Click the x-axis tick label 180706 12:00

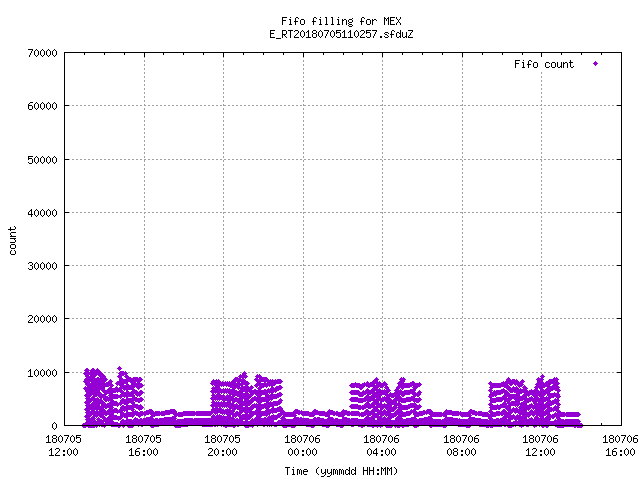coord(541,446)
